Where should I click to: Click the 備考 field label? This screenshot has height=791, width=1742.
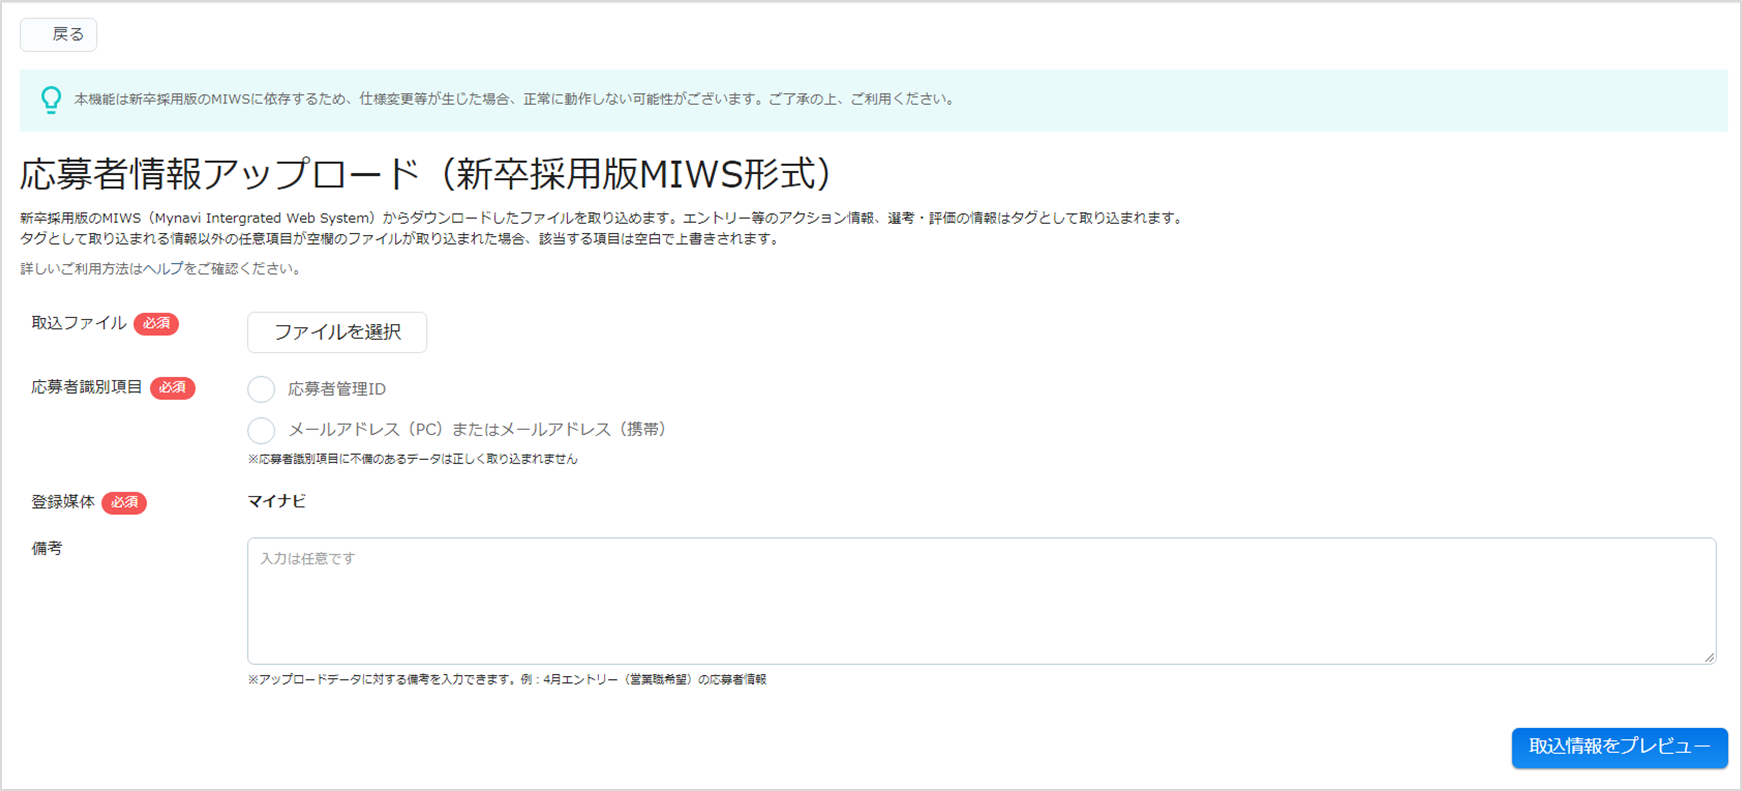click(47, 549)
